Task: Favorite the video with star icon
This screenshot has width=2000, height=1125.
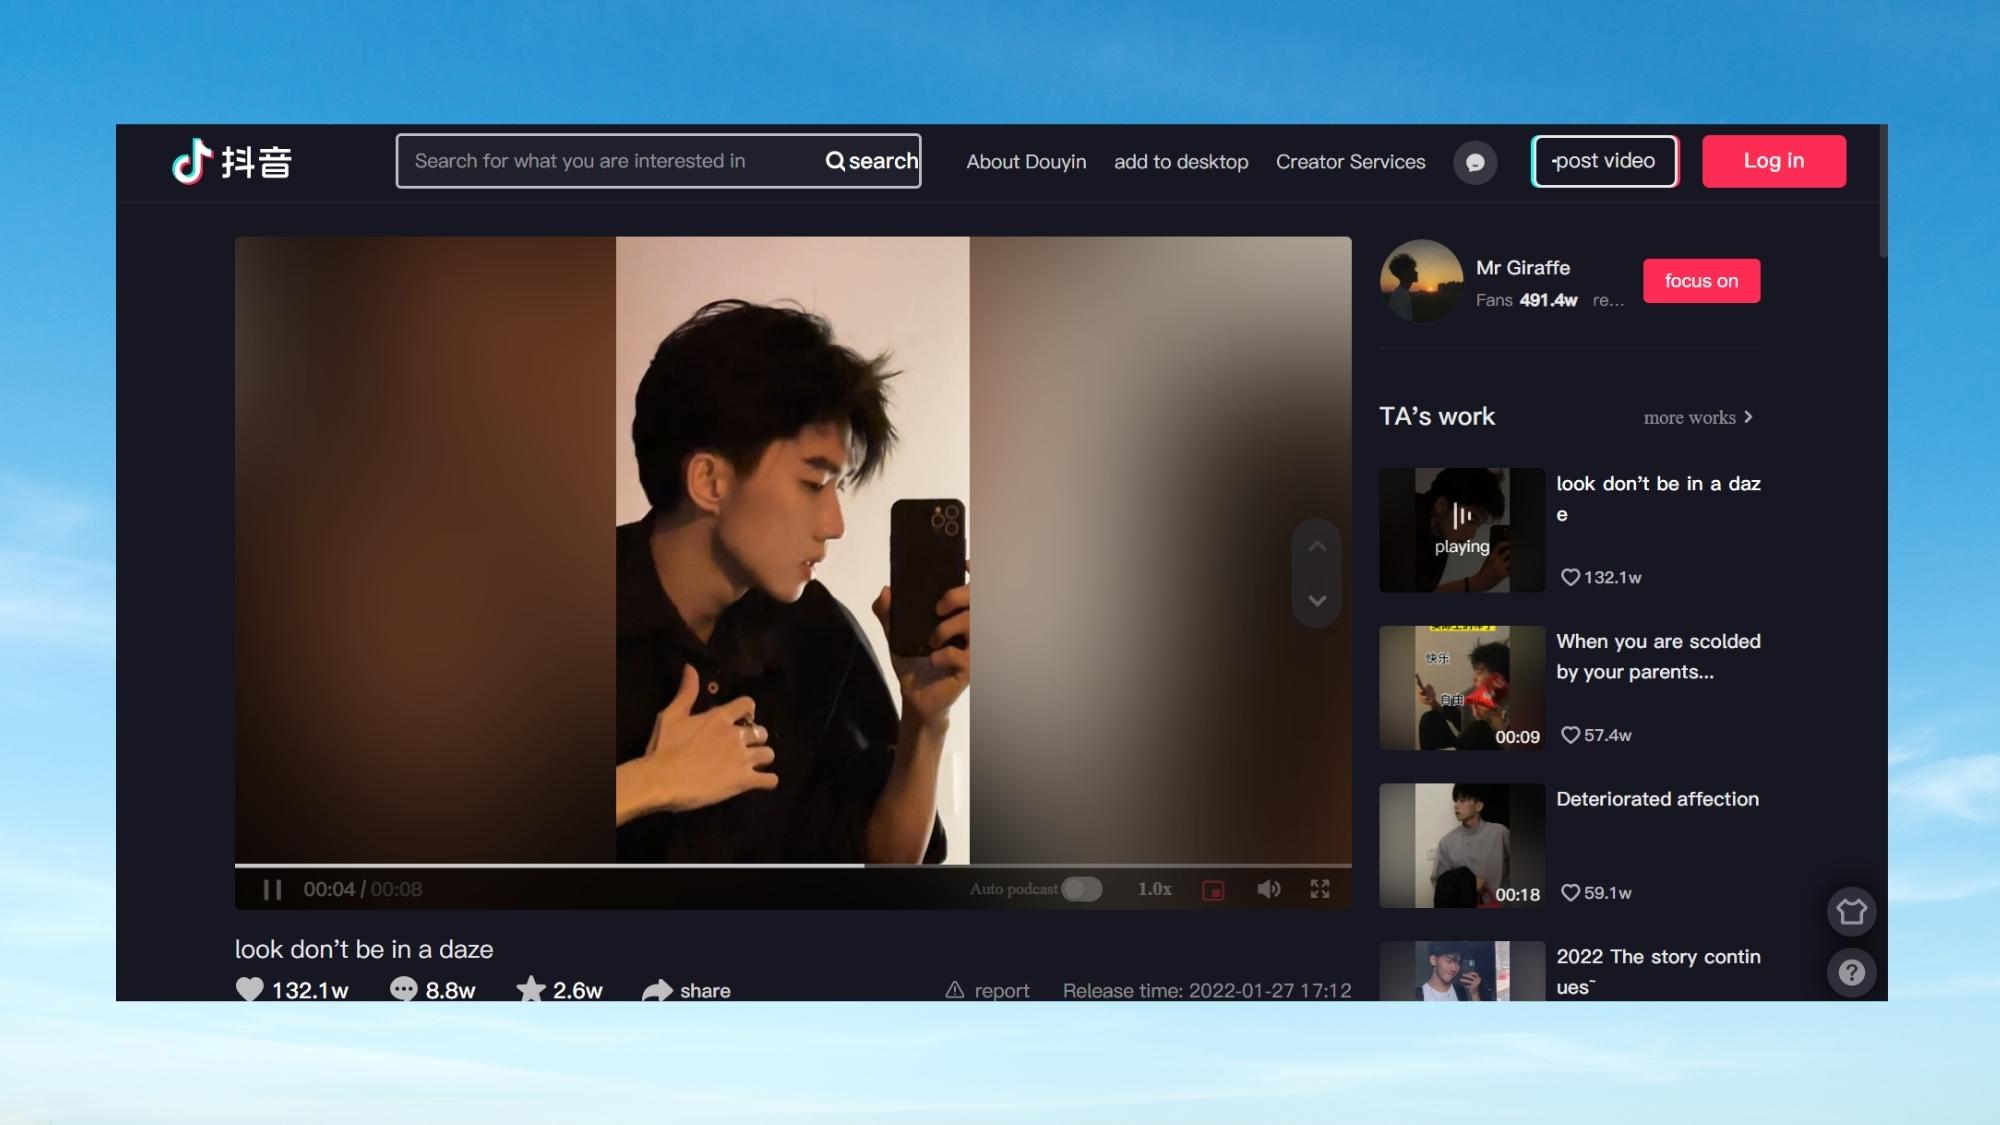Action: click(x=531, y=989)
